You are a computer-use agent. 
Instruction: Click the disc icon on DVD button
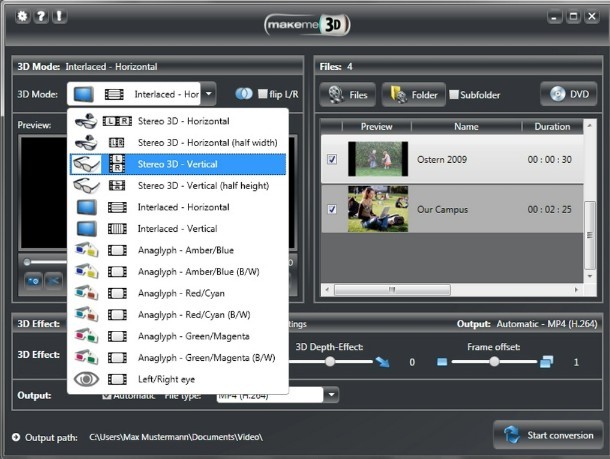557,94
